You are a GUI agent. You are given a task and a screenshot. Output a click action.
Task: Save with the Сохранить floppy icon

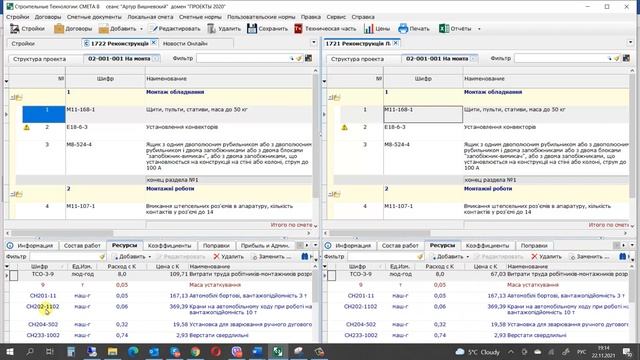point(252,29)
